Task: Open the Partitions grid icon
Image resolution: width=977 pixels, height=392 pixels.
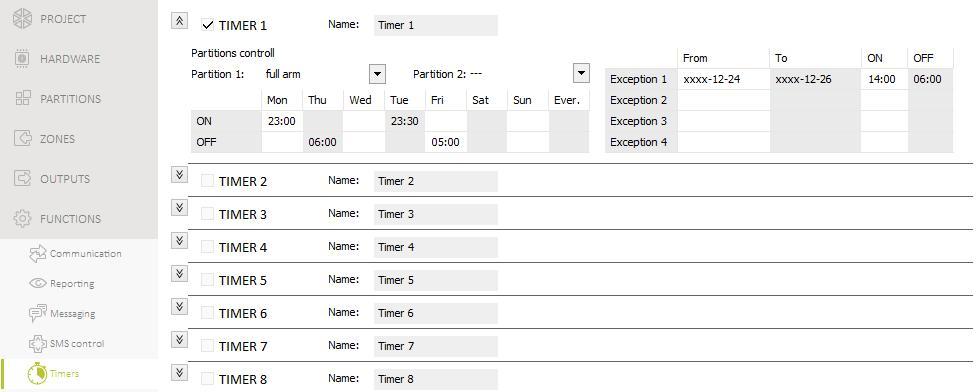Action: point(22,98)
